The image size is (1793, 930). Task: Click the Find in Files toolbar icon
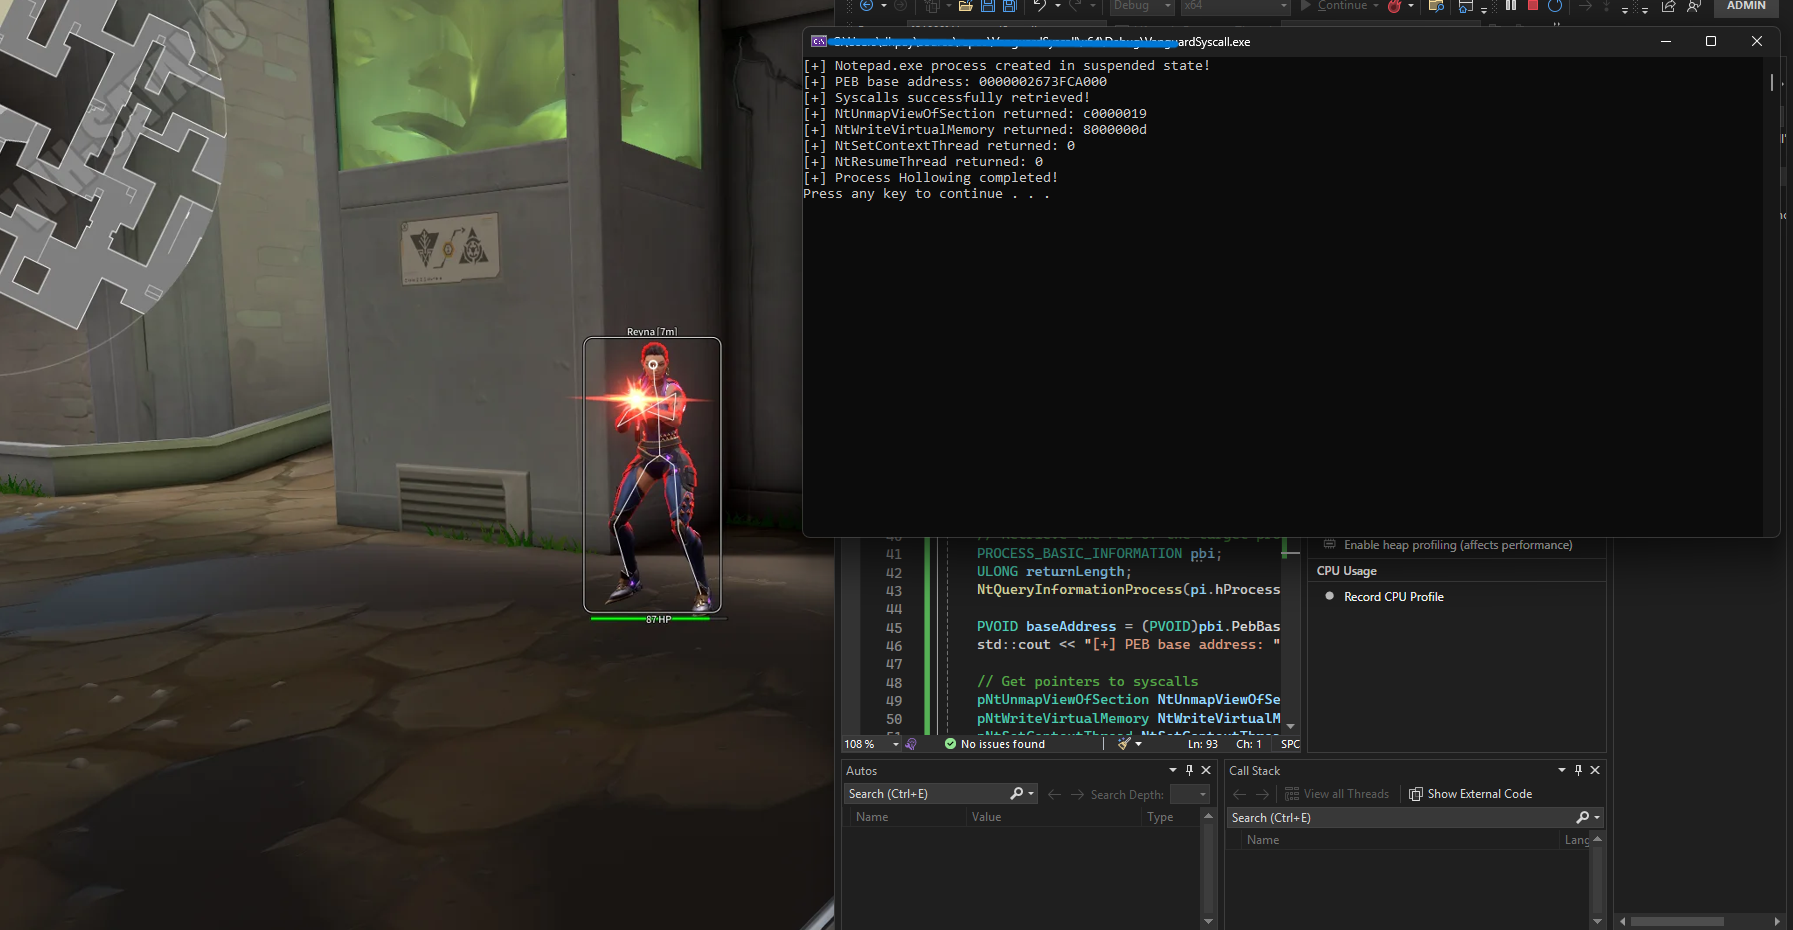pos(1436,5)
